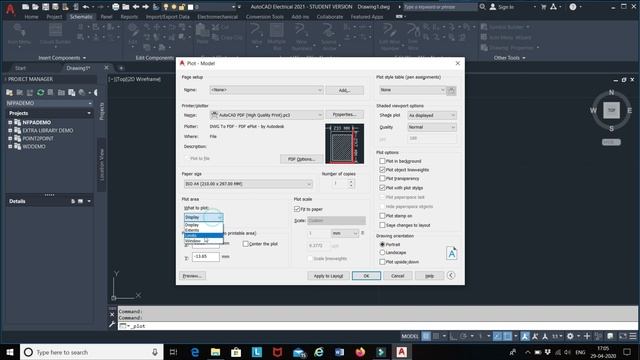This screenshot has height=360, width=640.
Task: Open the Quality dropdown
Action: tap(431, 127)
